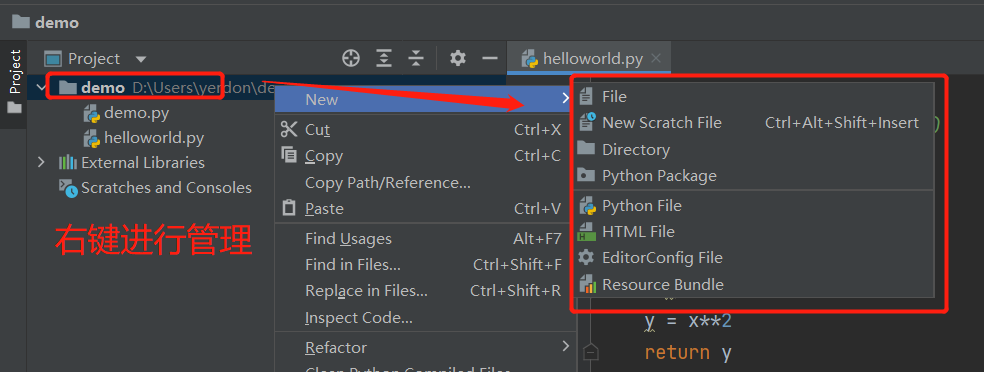Screen dimensions: 984x372
Task: Click vertical Project tool window label
Action: [x=15, y=72]
